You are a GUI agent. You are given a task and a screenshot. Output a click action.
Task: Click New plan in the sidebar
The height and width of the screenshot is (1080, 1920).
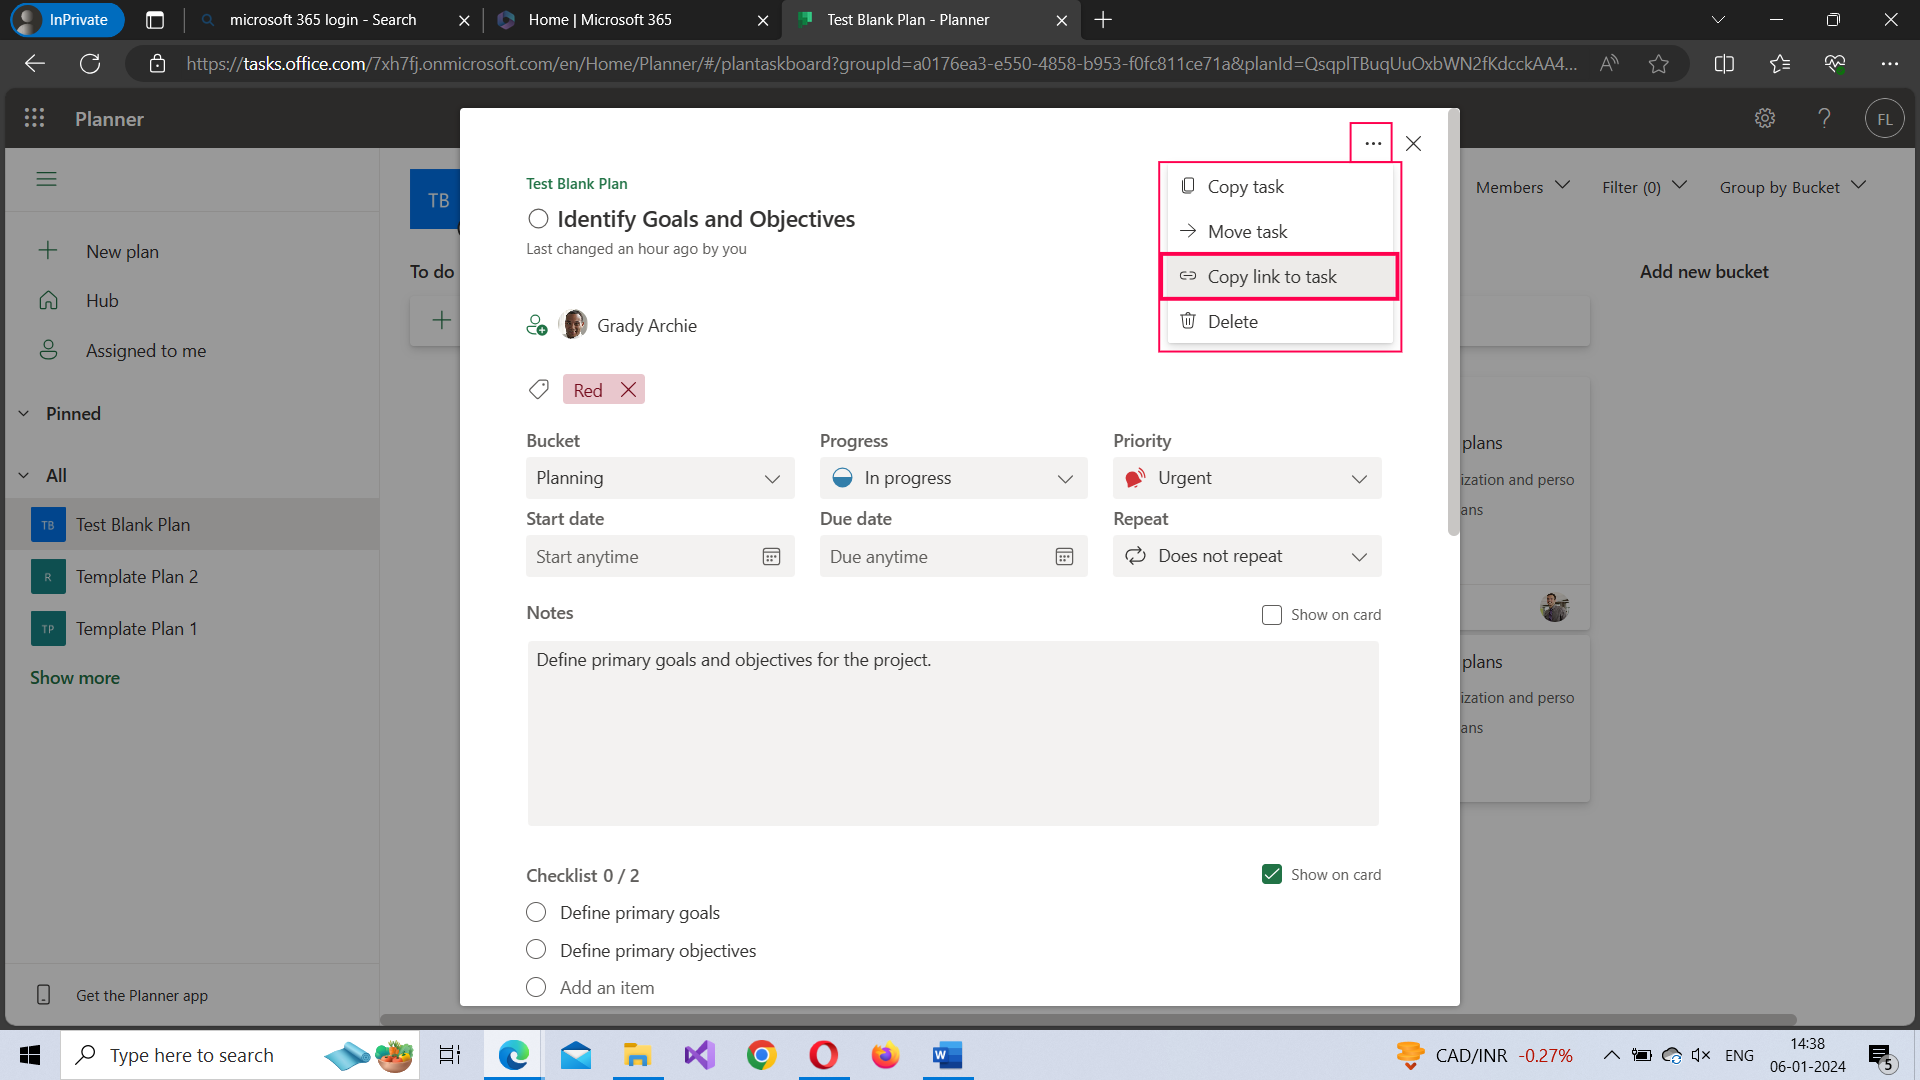pyautogui.click(x=122, y=251)
